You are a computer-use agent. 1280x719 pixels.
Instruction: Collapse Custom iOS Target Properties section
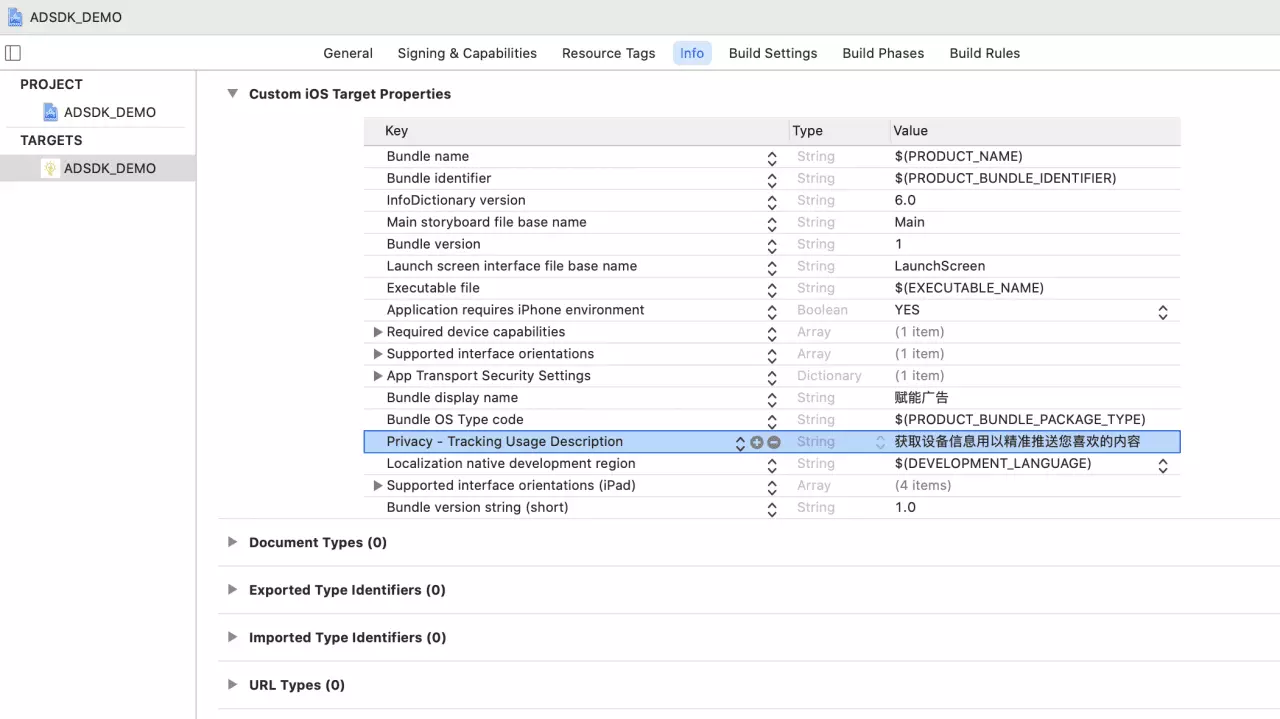pyautogui.click(x=232, y=94)
